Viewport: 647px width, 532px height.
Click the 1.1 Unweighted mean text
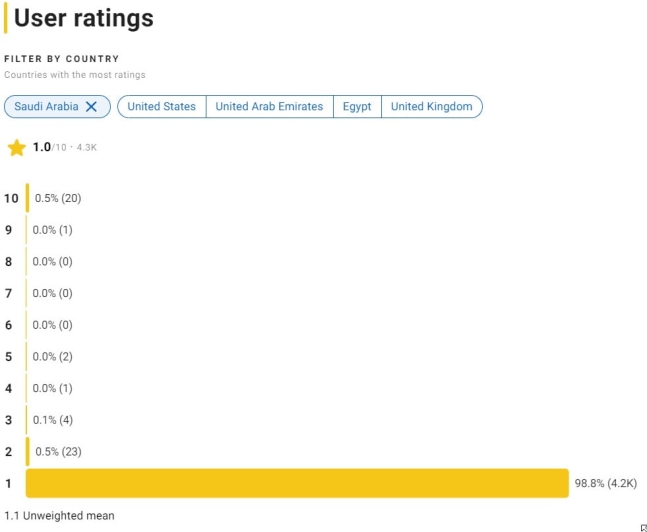59,516
